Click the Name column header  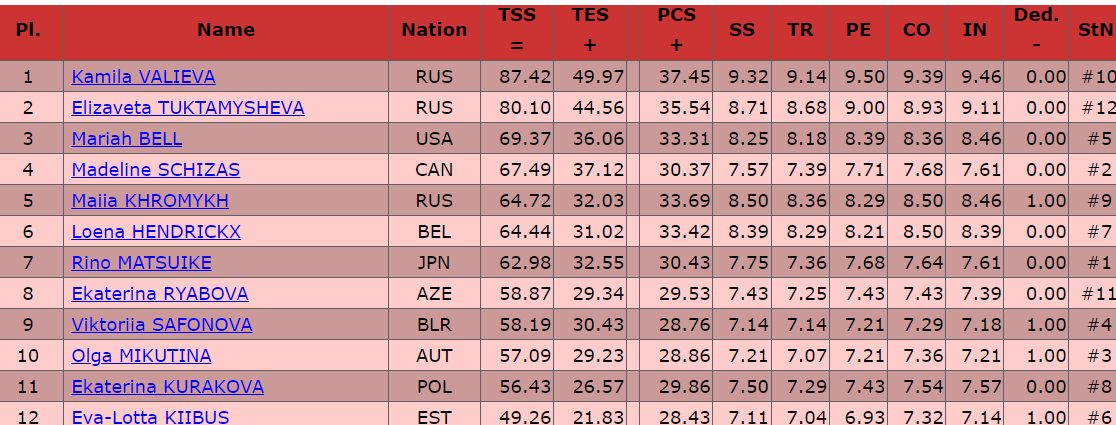(226, 30)
